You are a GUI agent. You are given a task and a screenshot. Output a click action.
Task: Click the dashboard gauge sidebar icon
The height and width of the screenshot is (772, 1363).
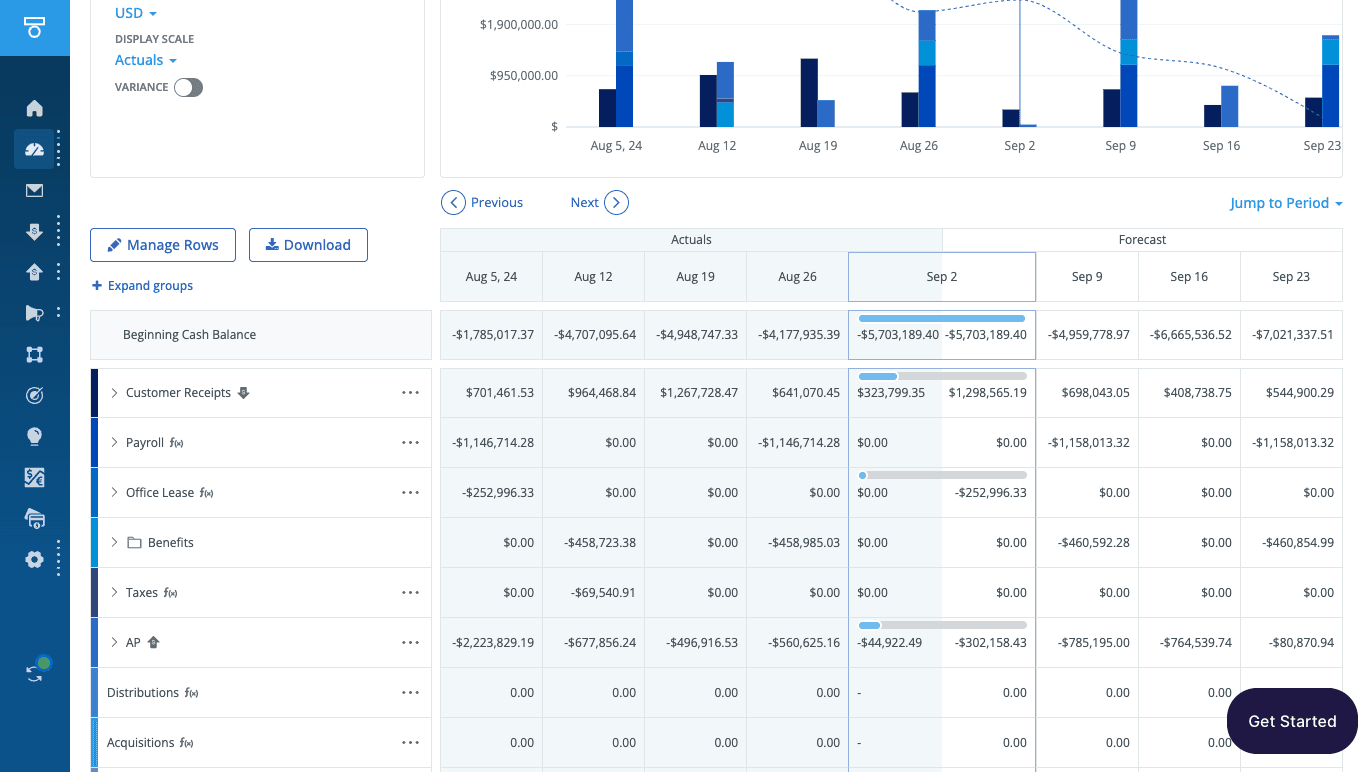click(x=35, y=150)
